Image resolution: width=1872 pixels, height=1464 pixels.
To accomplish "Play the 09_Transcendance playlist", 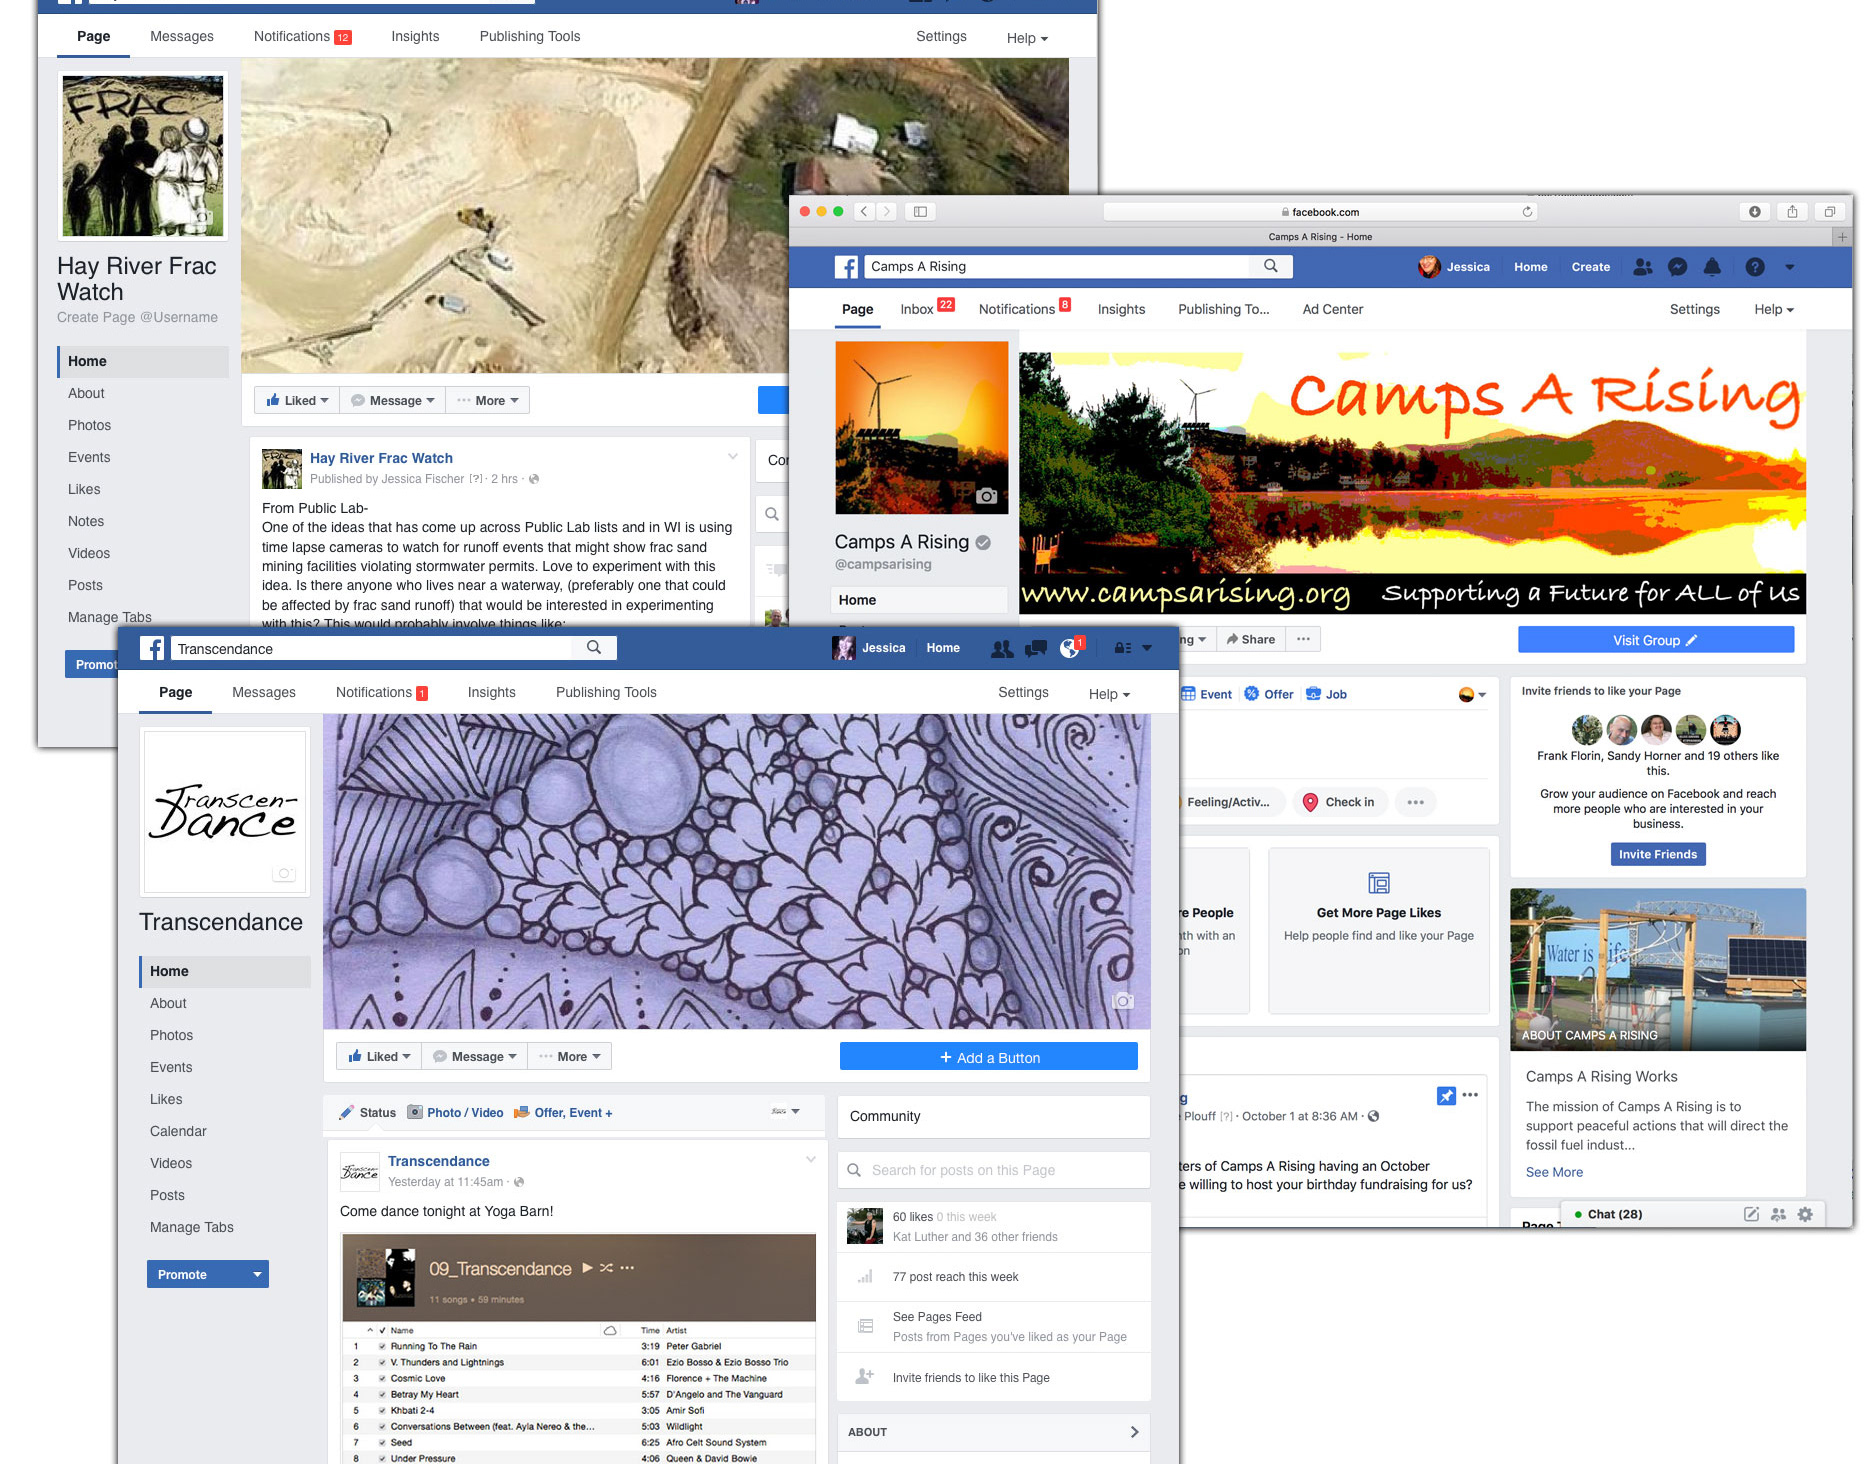I will (x=587, y=1267).
